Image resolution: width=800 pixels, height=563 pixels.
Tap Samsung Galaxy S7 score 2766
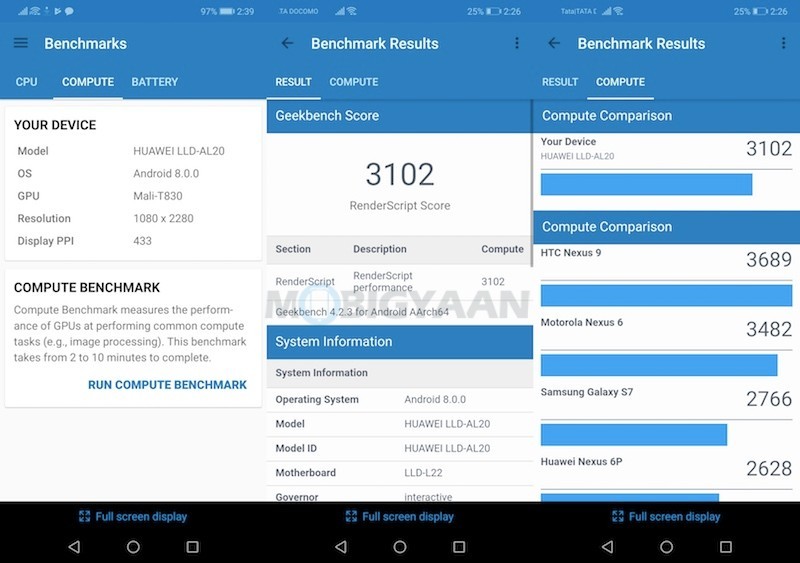click(x=769, y=399)
